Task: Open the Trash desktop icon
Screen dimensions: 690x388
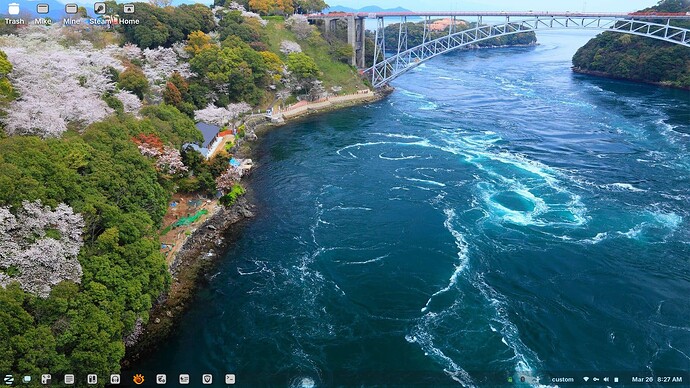Action: tap(14, 13)
